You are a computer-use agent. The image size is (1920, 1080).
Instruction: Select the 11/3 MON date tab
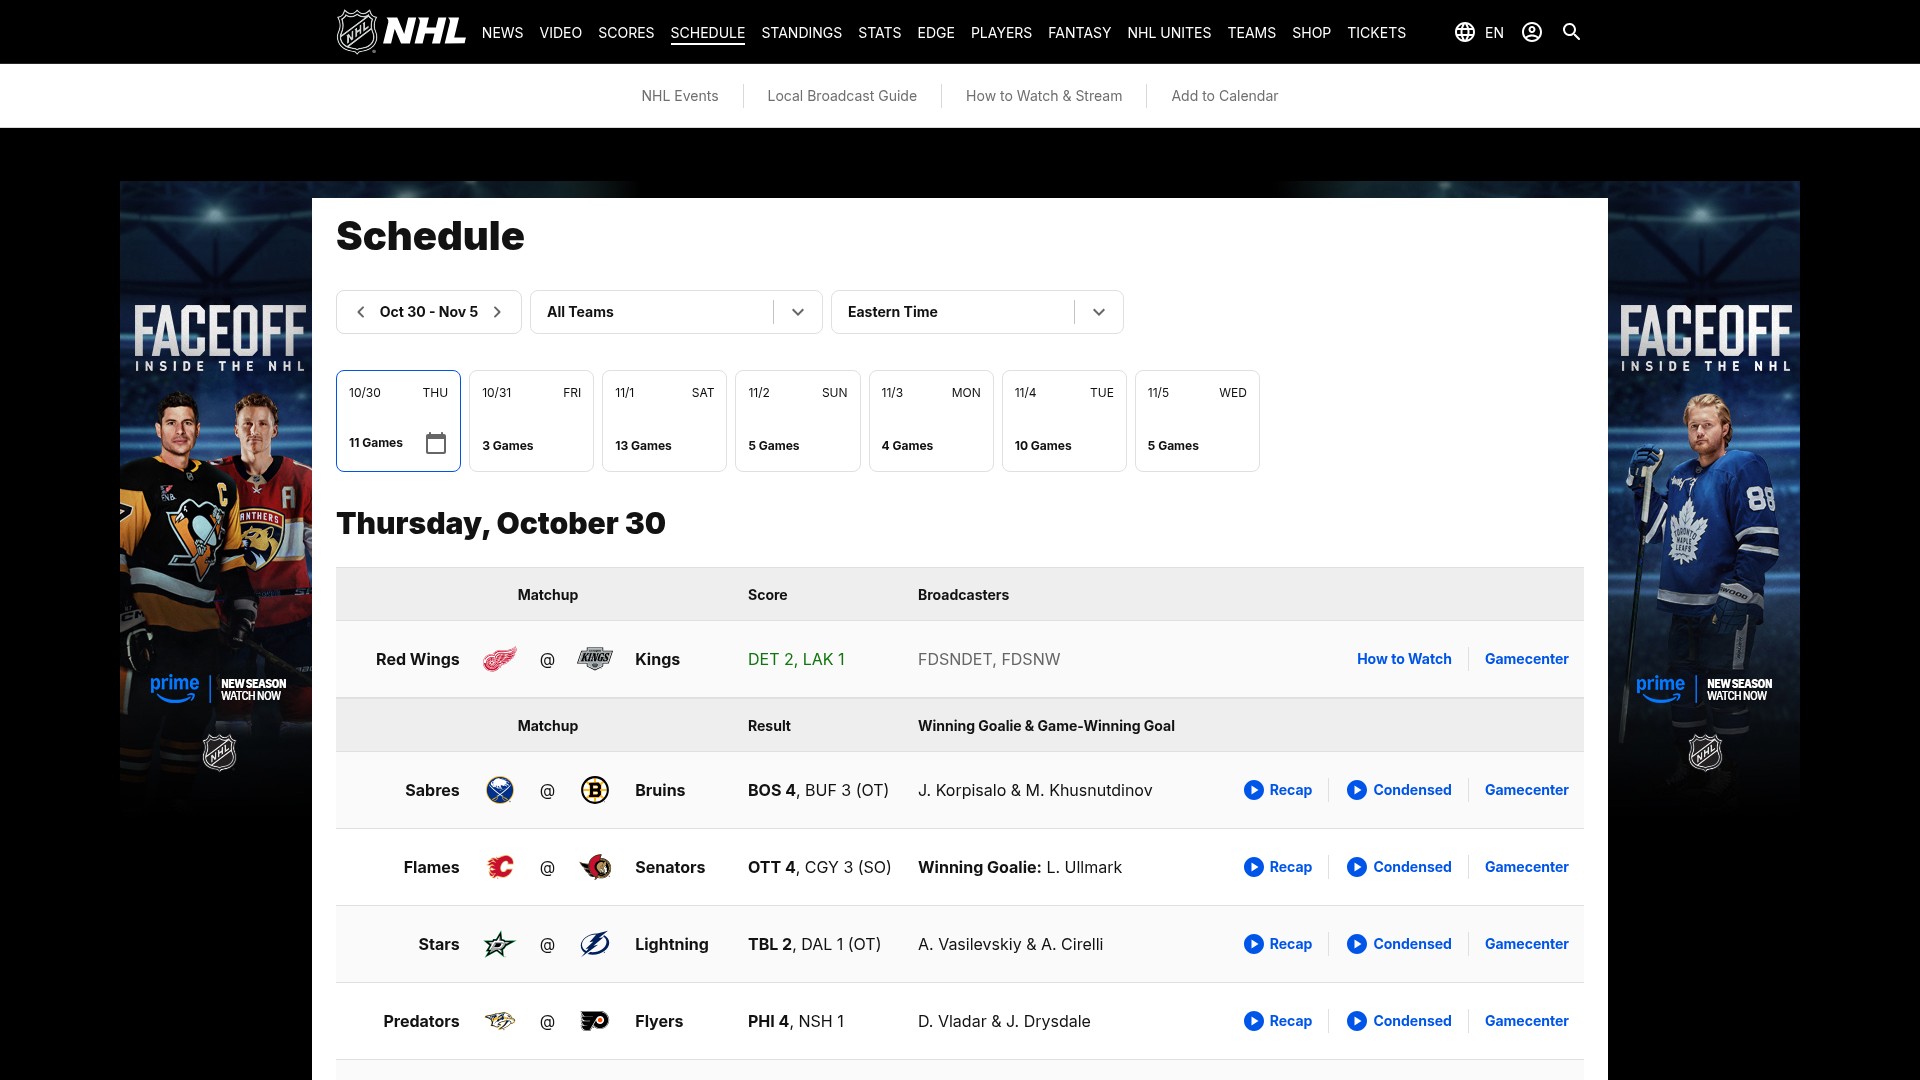tap(931, 421)
